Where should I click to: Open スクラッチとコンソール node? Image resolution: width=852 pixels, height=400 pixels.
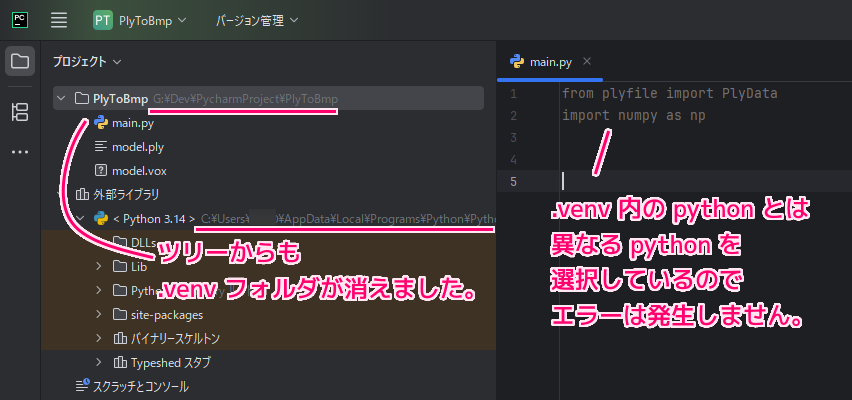click(x=141, y=386)
